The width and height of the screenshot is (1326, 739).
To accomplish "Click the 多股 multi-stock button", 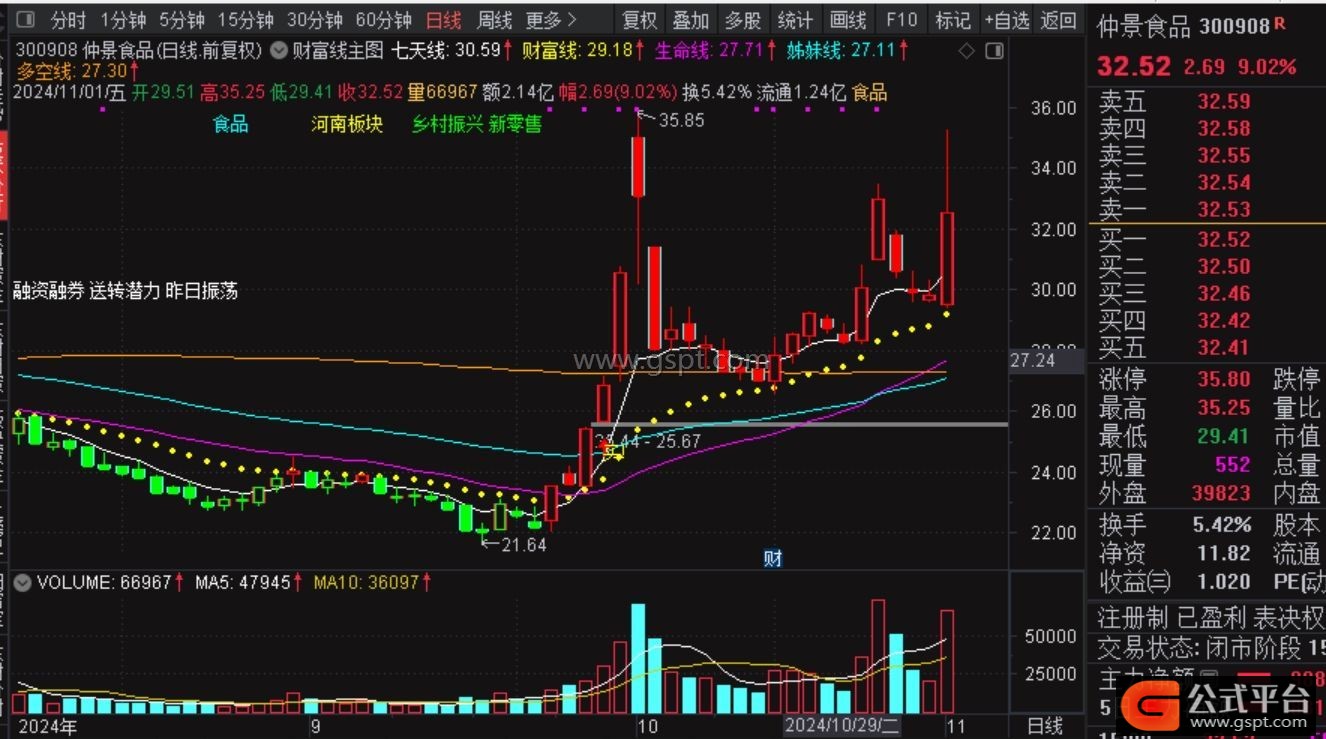I will pyautogui.click(x=743, y=20).
